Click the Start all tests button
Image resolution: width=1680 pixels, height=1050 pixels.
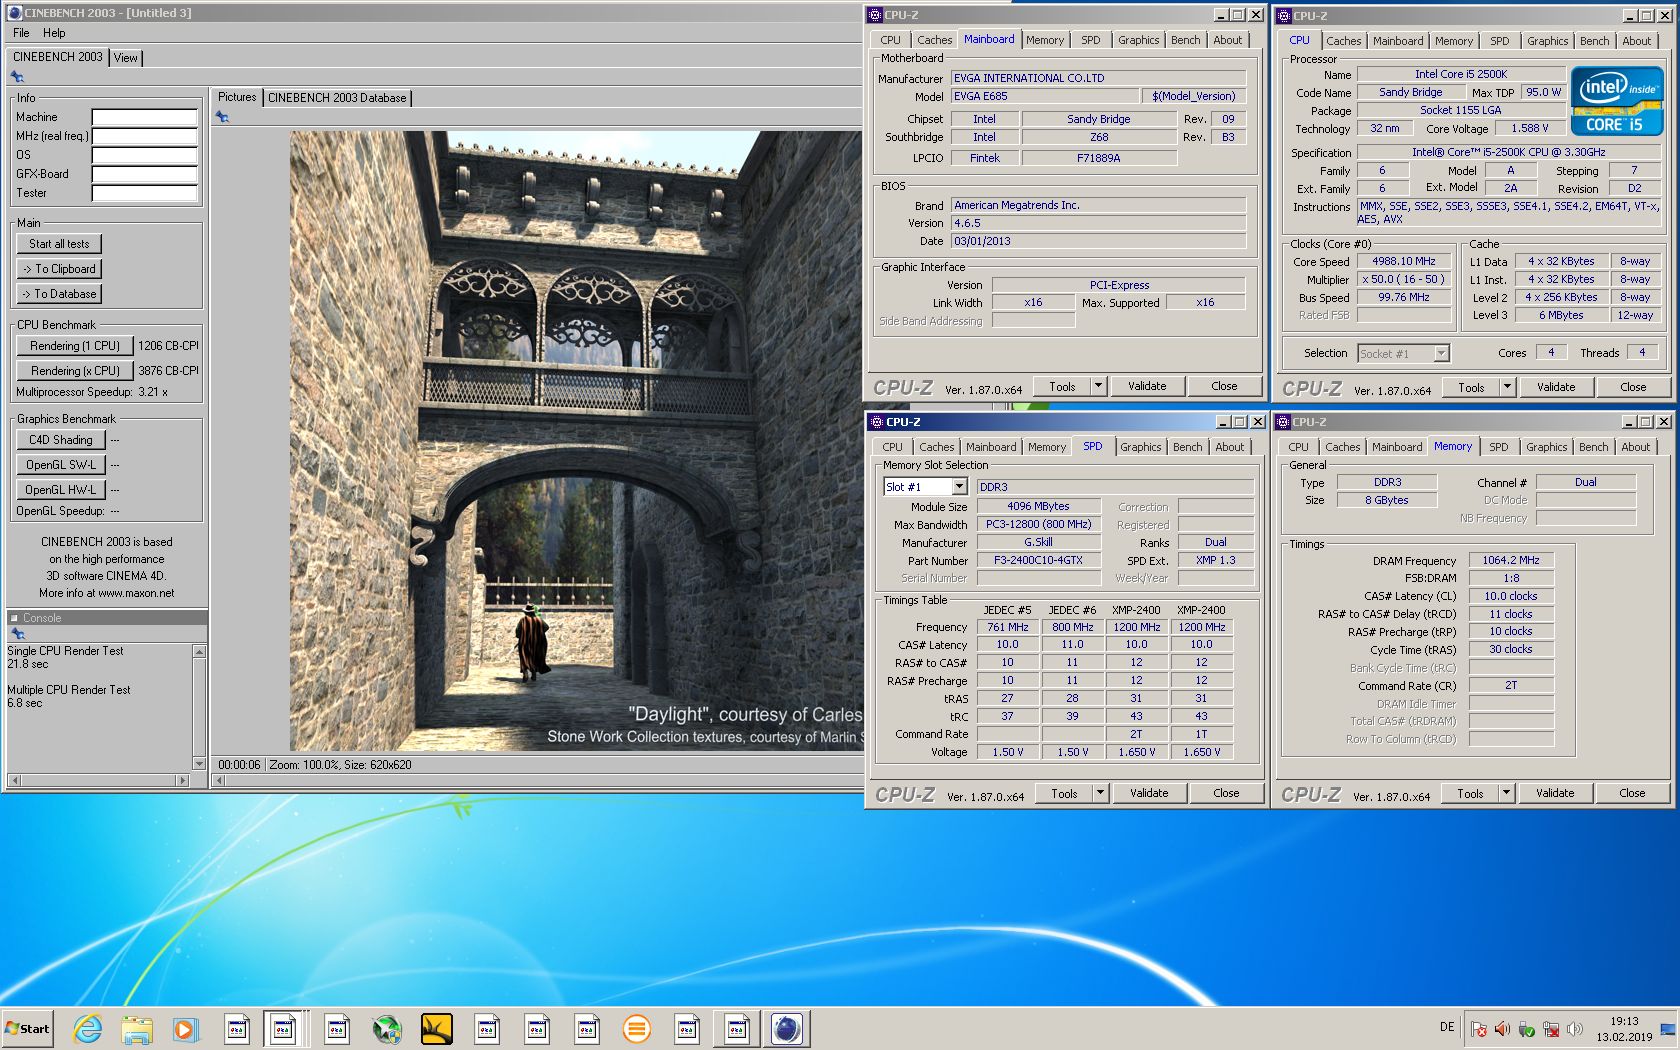59,244
